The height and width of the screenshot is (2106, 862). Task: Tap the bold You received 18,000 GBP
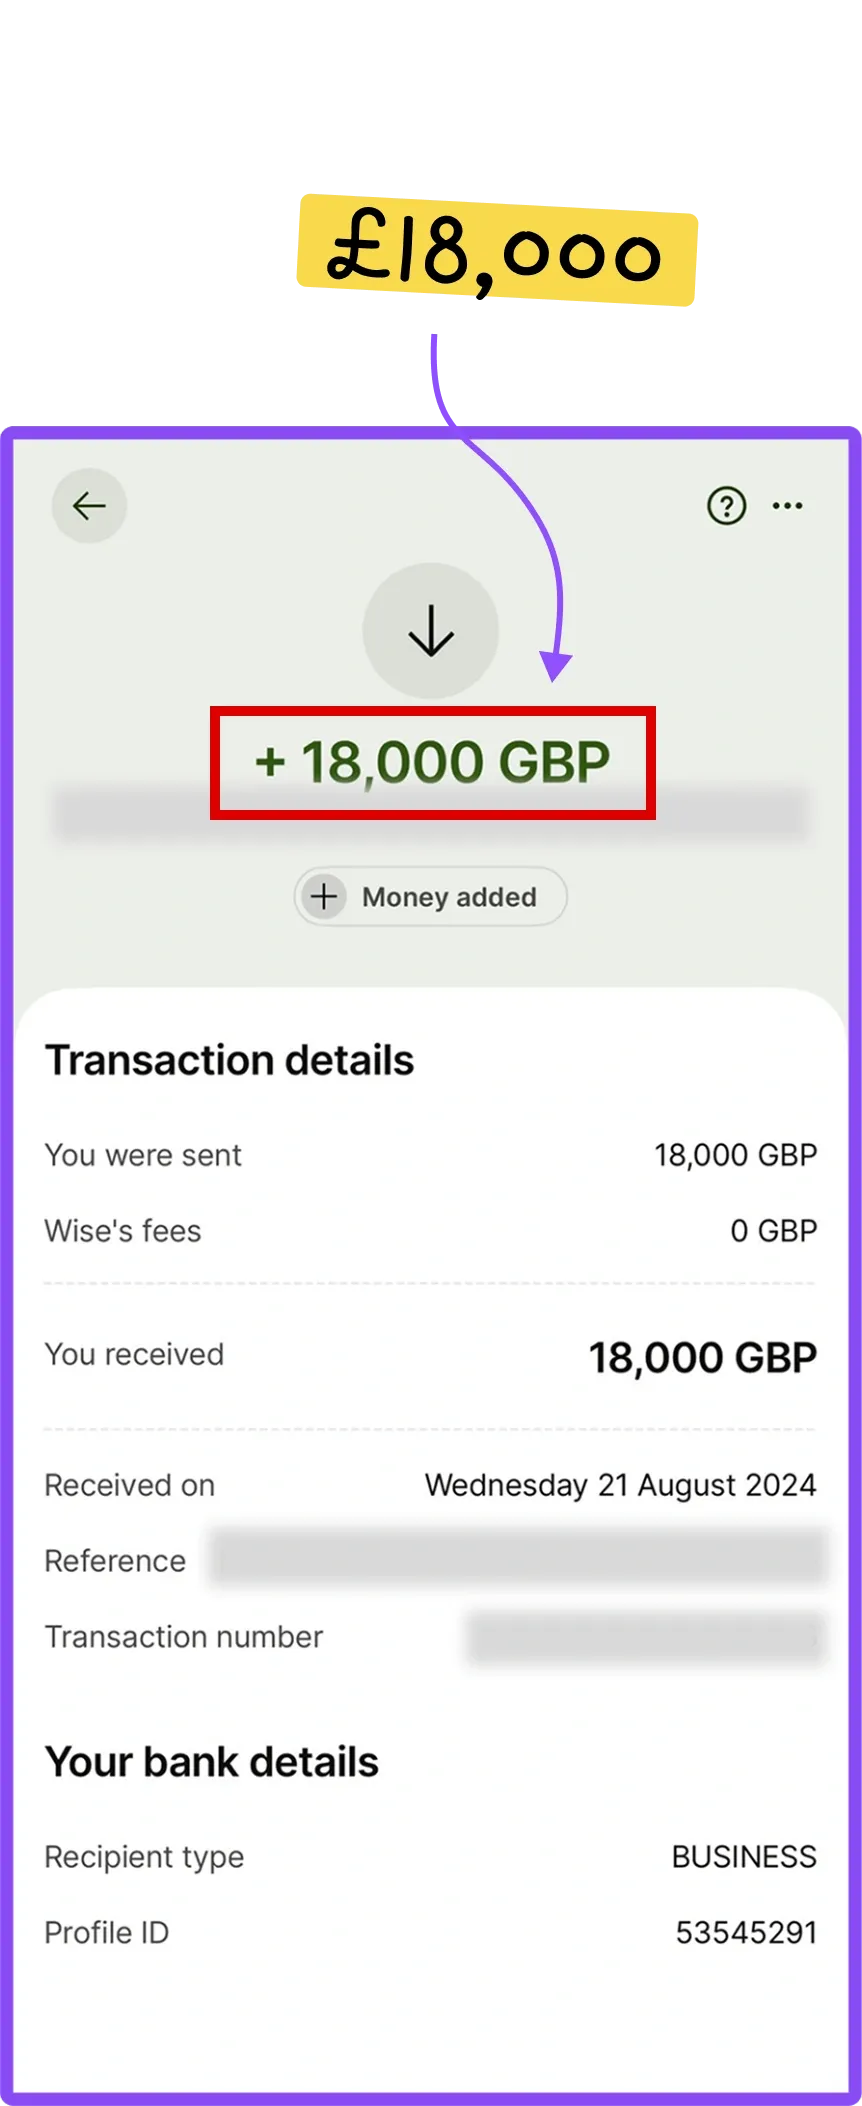click(702, 1357)
